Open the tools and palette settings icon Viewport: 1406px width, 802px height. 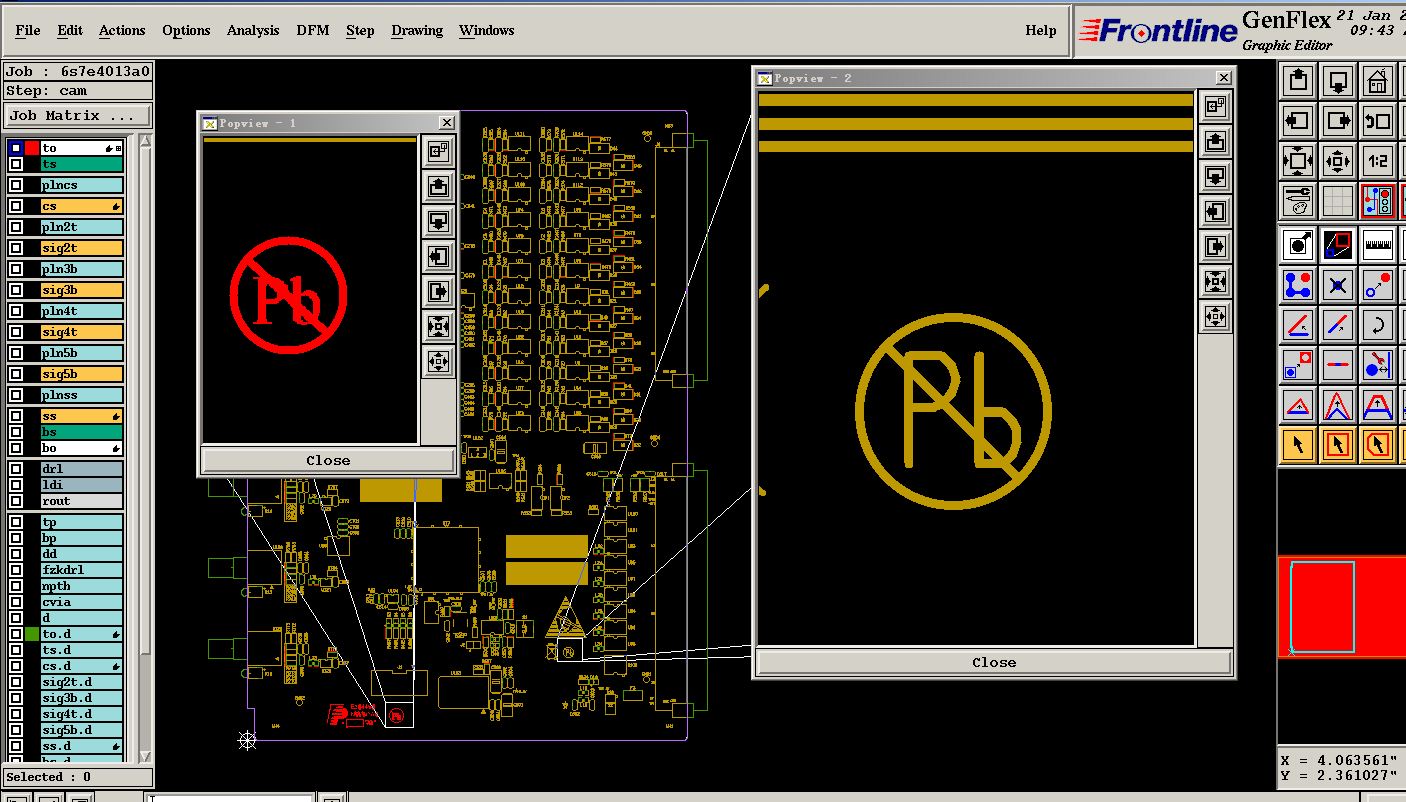[1298, 201]
